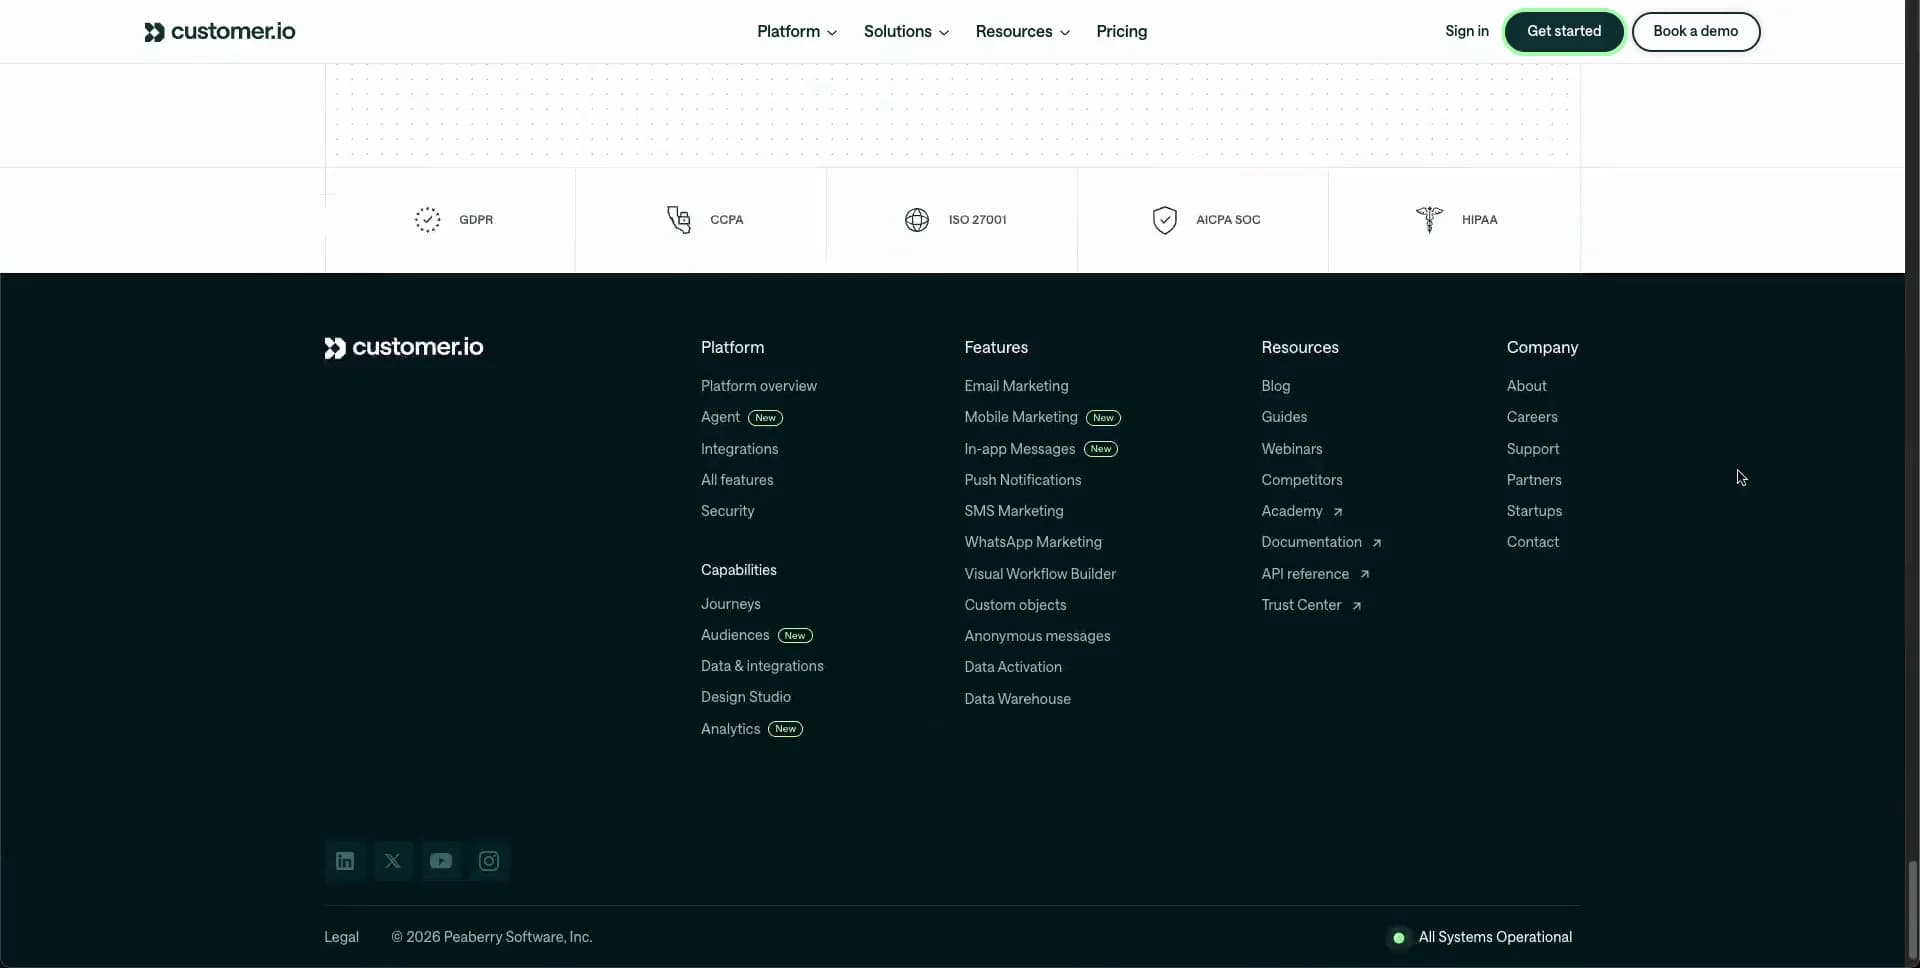Click the HIPAA caduceus icon
Image resolution: width=1920 pixels, height=968 pixels.
click(x=1430, y=219)
